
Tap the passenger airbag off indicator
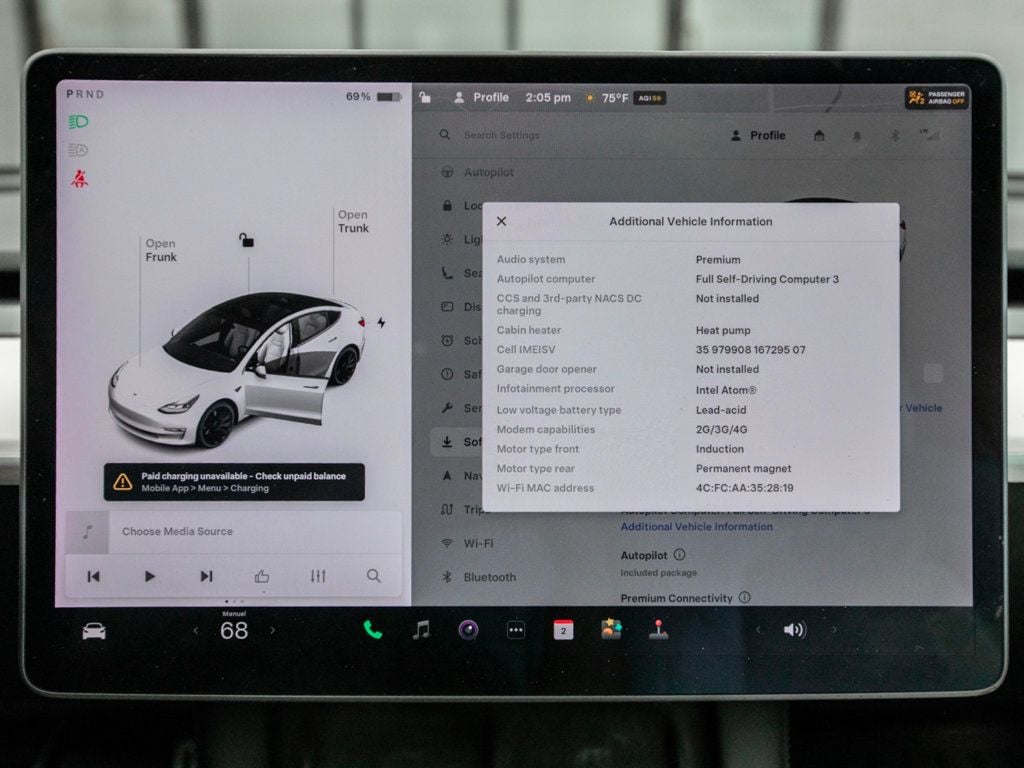(936, 98)
